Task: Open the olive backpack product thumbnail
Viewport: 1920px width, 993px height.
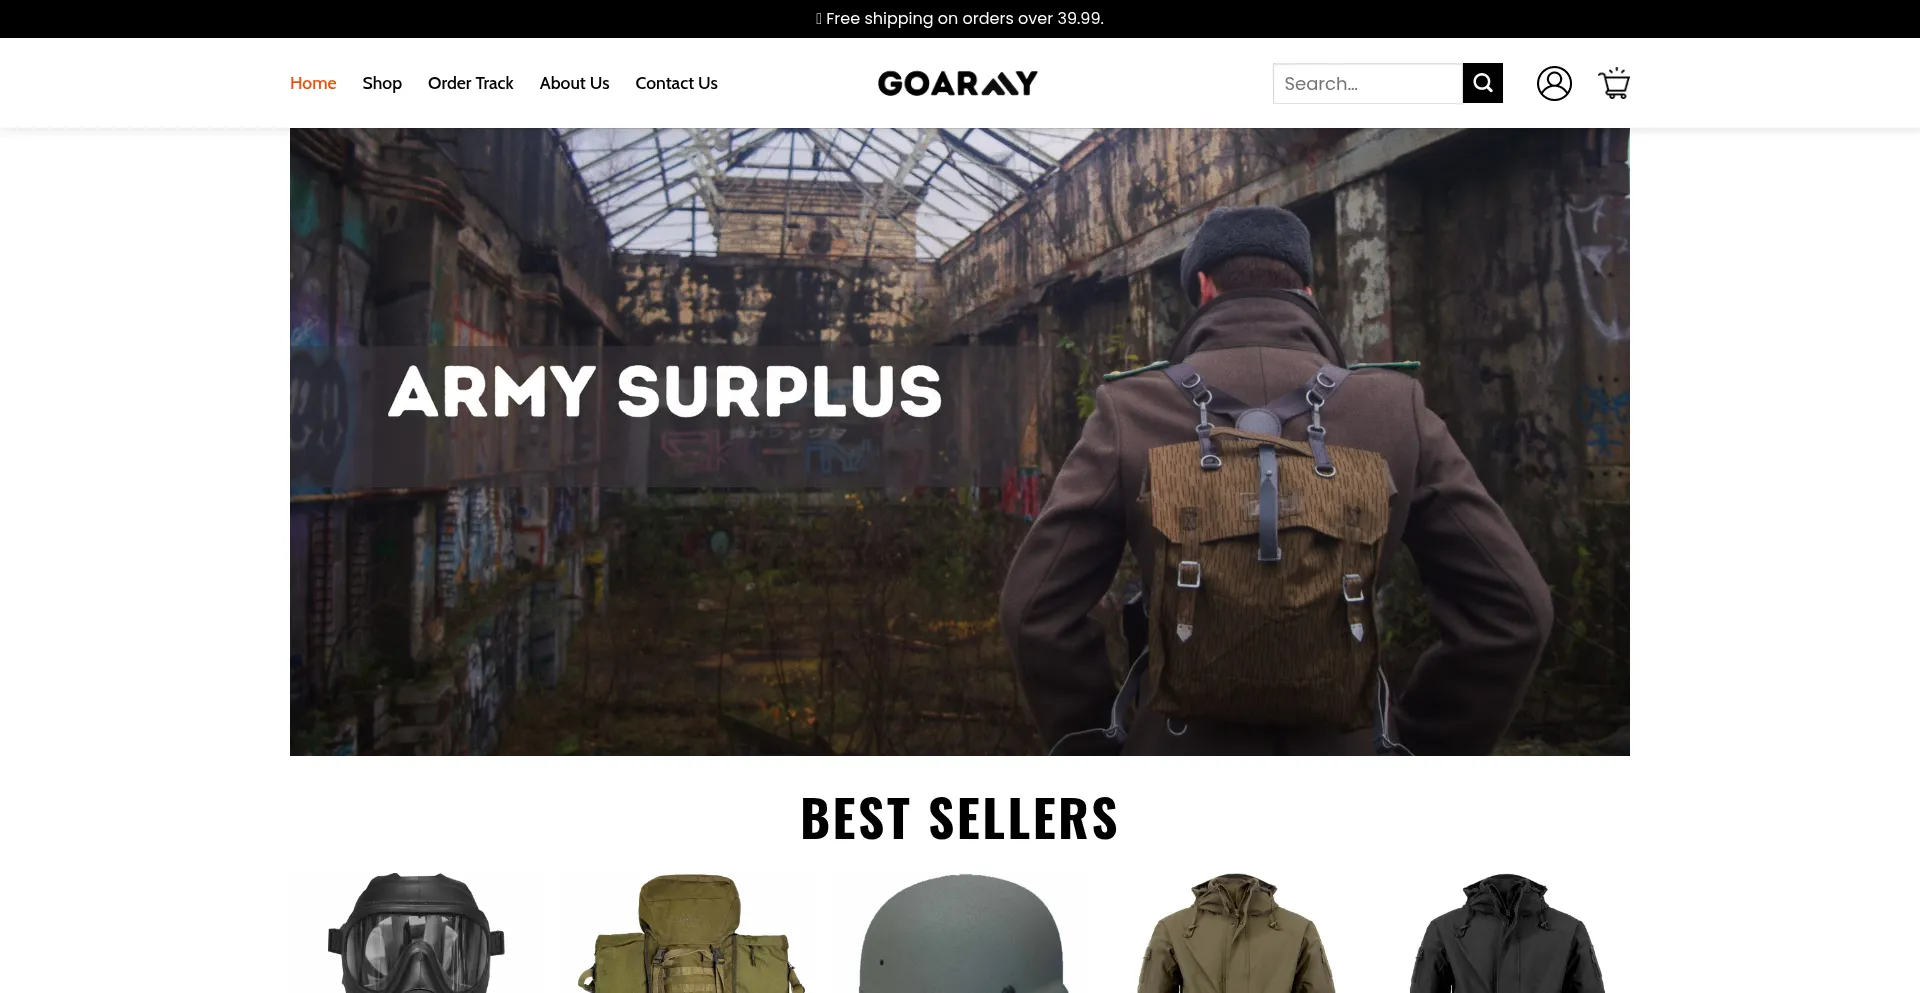Action: pos(689,933)
